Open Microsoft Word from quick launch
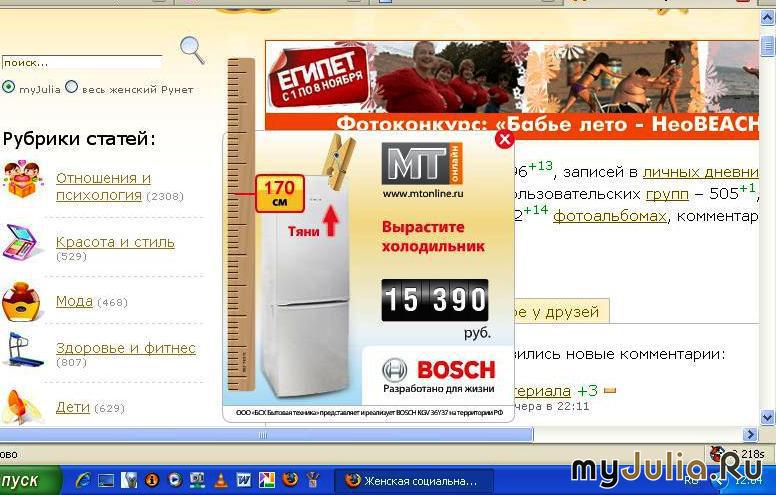This screenshot has height=495, width=776. click(244, 480)
